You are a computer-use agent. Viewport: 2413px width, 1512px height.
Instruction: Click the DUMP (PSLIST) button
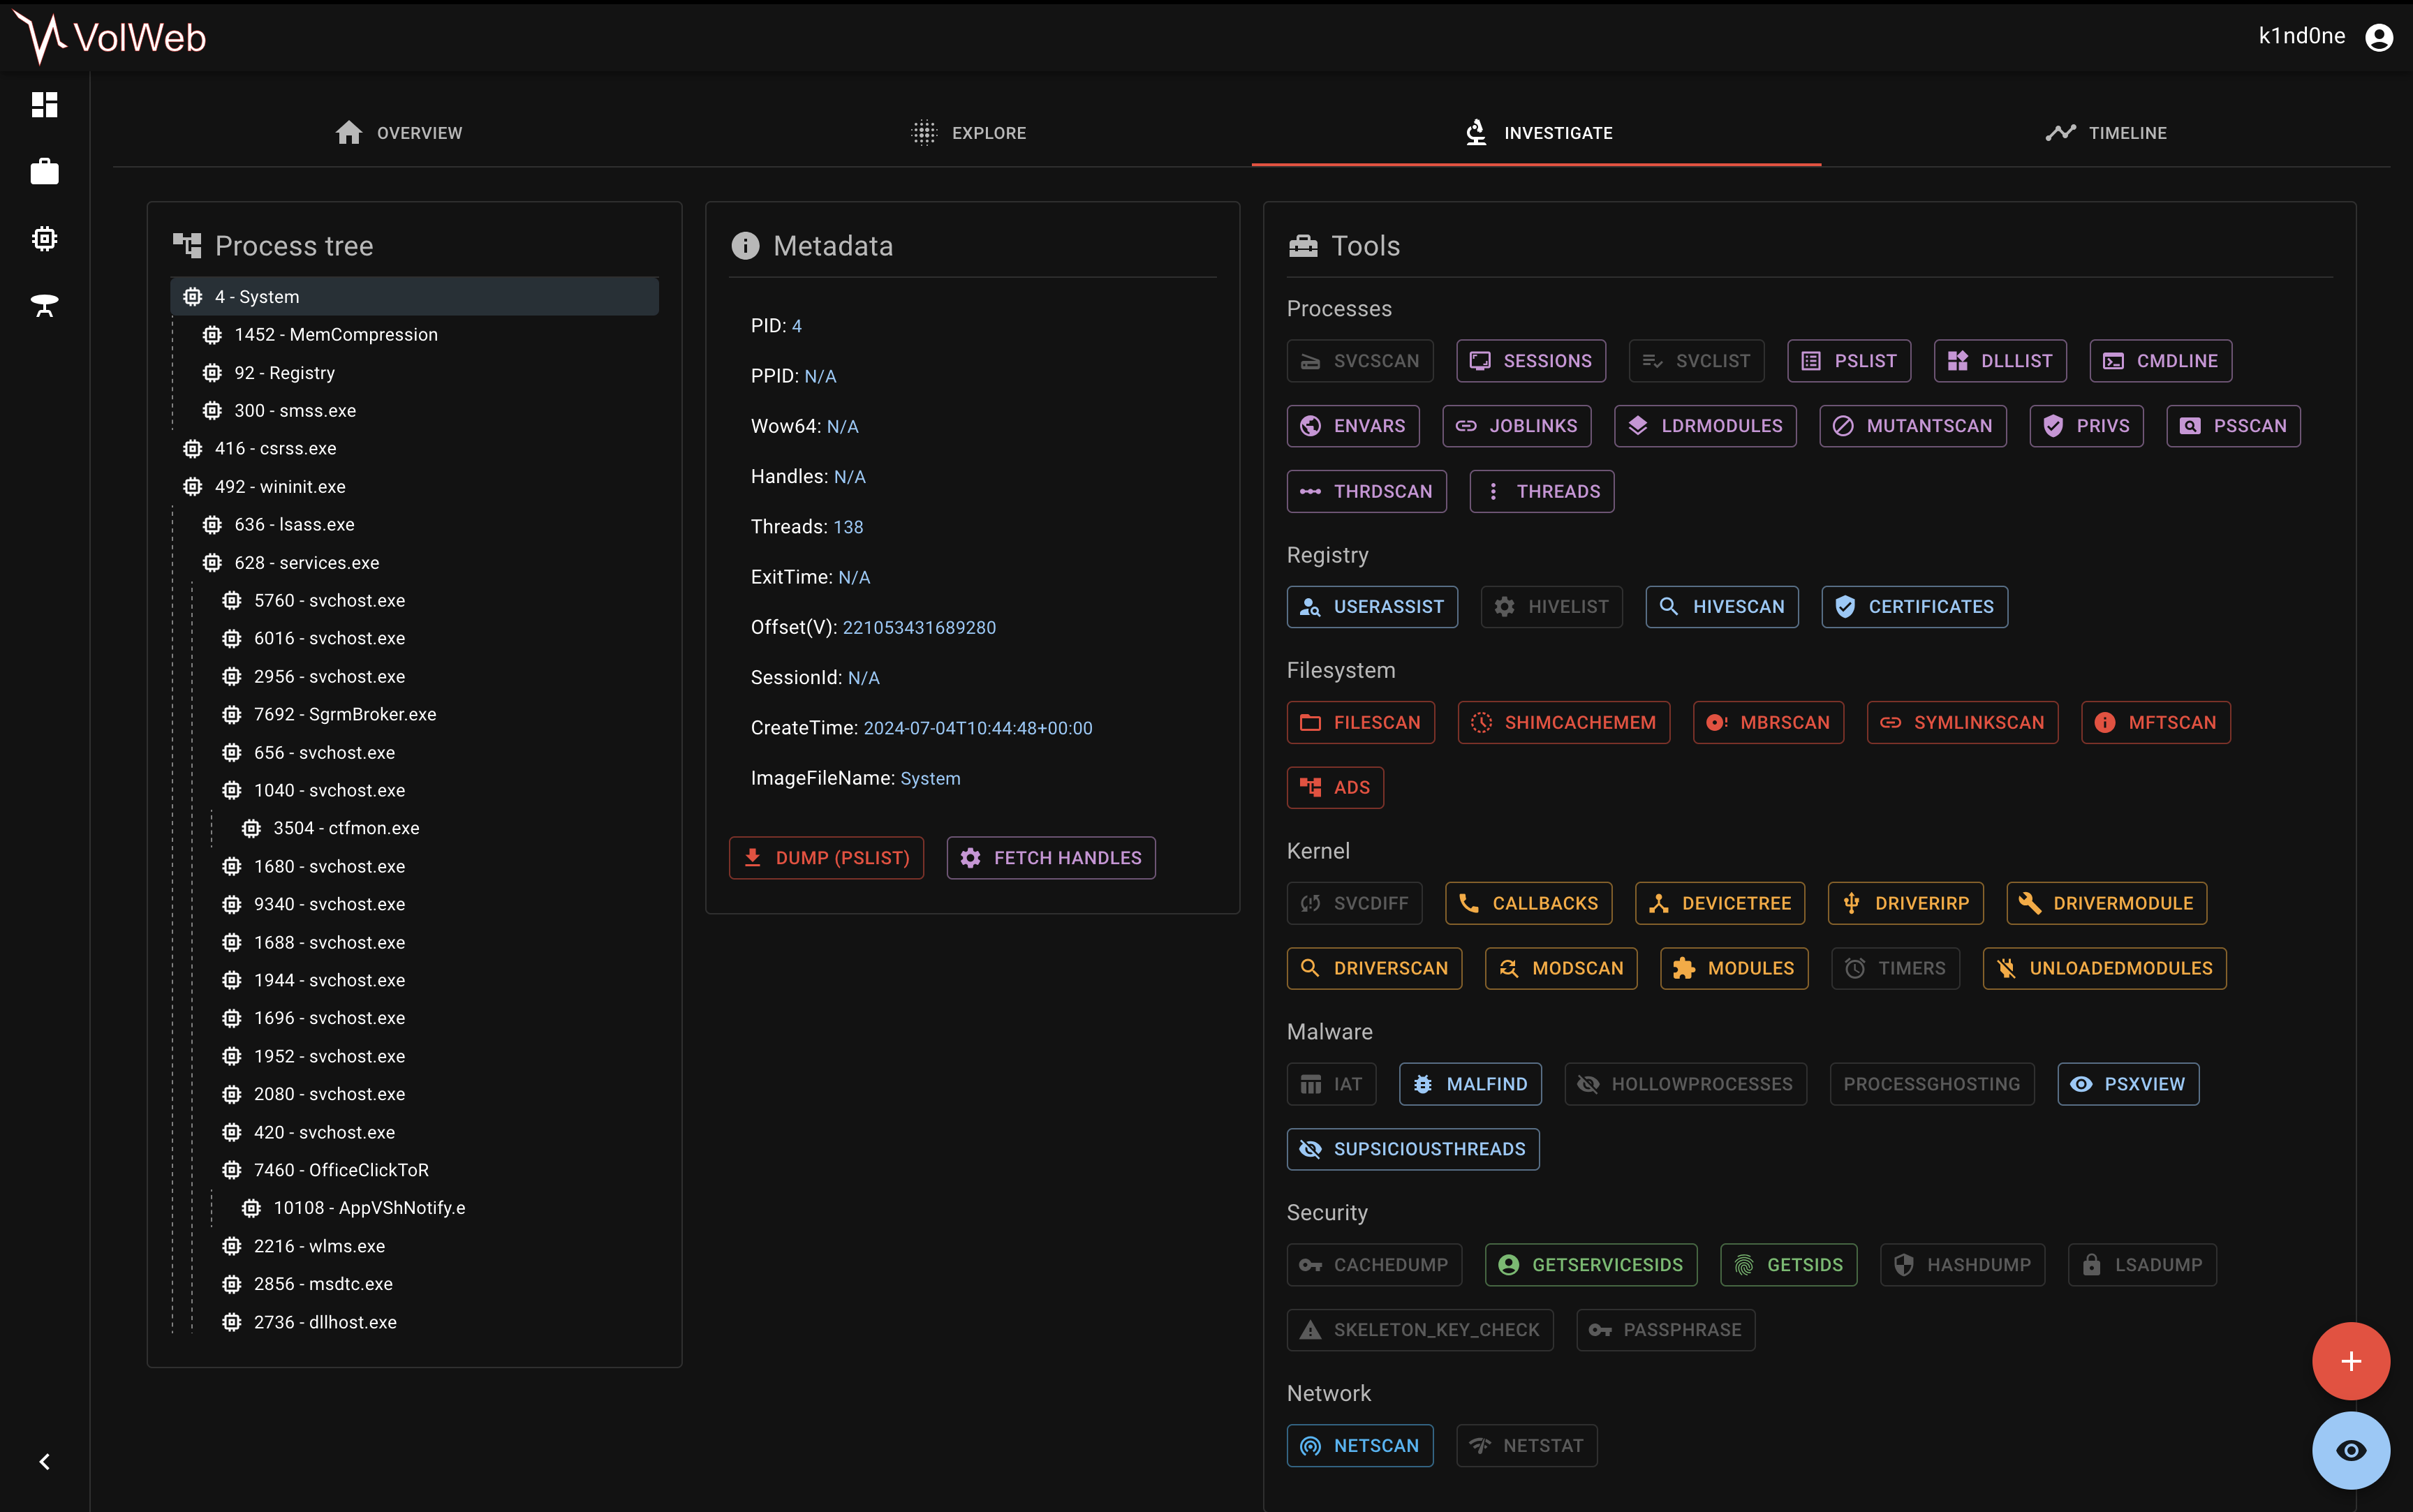[x=826, y=857]
